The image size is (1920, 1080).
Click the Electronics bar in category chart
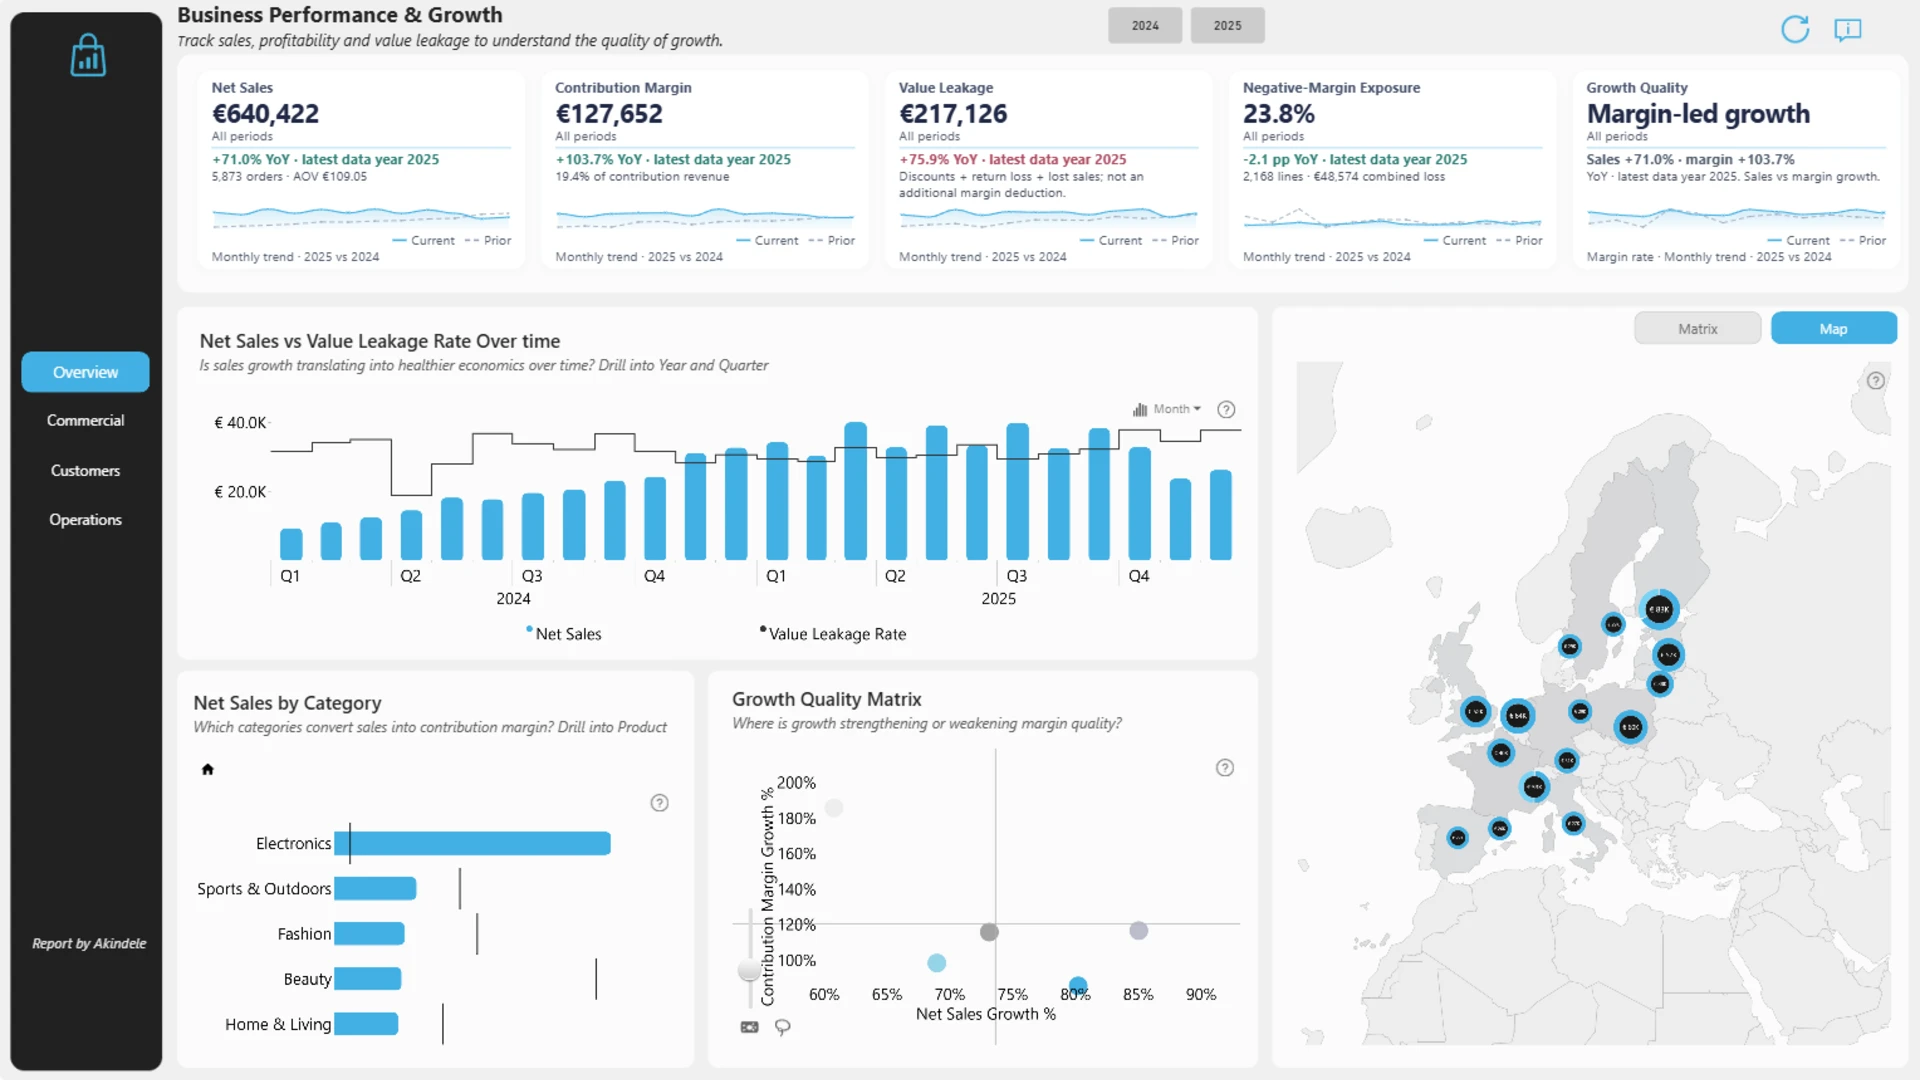click(x=472, y=844)
